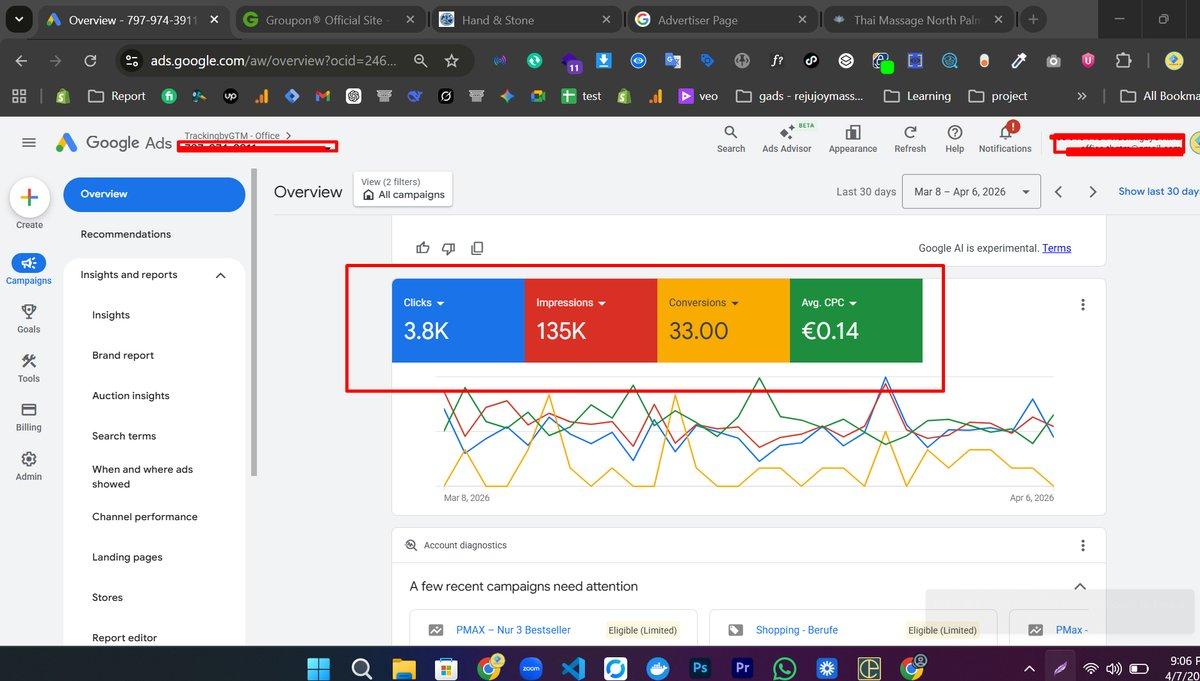Click the thumbs up feedback icon
This screenshot has height=681, width=1200.
[x=423, y=248]
